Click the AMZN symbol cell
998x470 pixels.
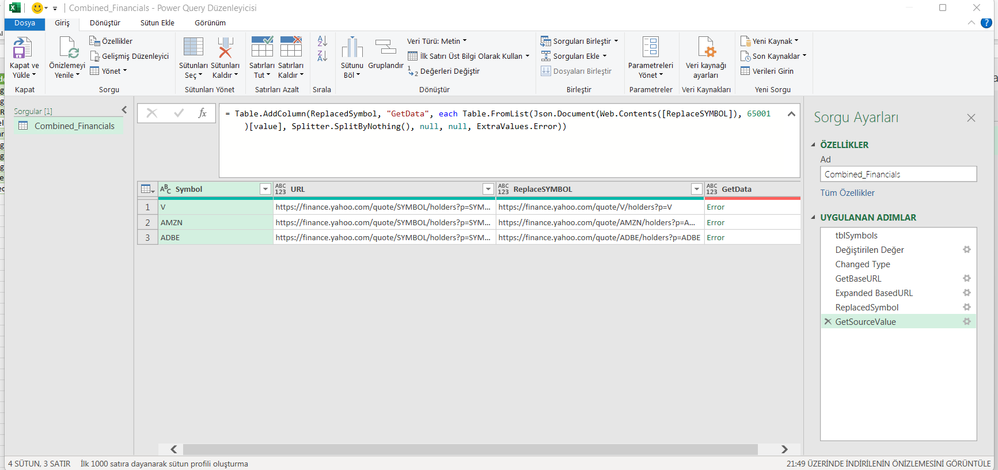point(215,222)
